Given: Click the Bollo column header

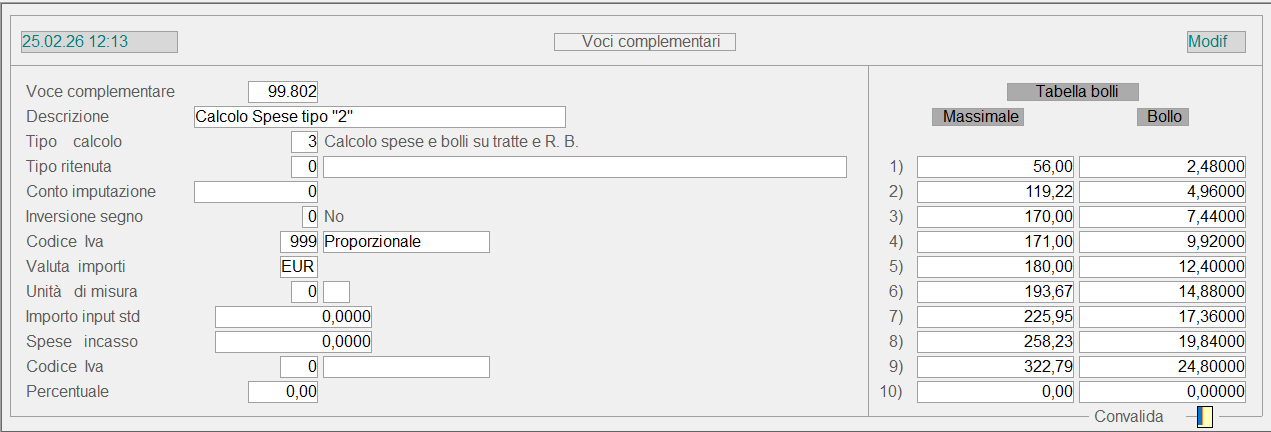Looking at the screenshot, I should [1164, 117].
